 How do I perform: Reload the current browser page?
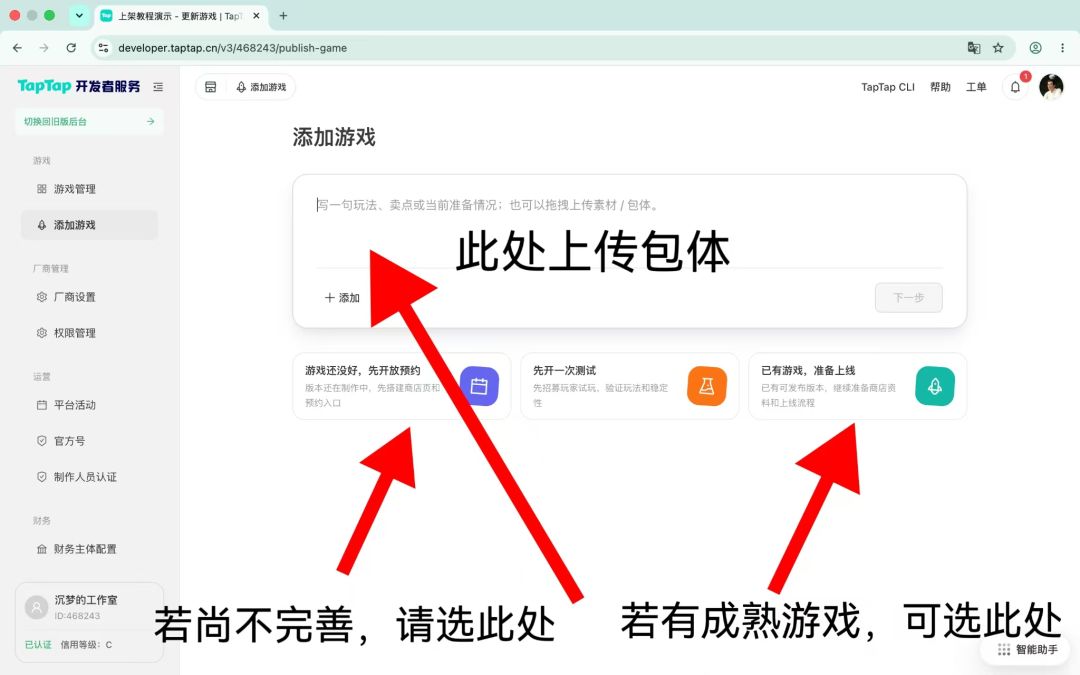pyautogui.click(x=71, y=48)
